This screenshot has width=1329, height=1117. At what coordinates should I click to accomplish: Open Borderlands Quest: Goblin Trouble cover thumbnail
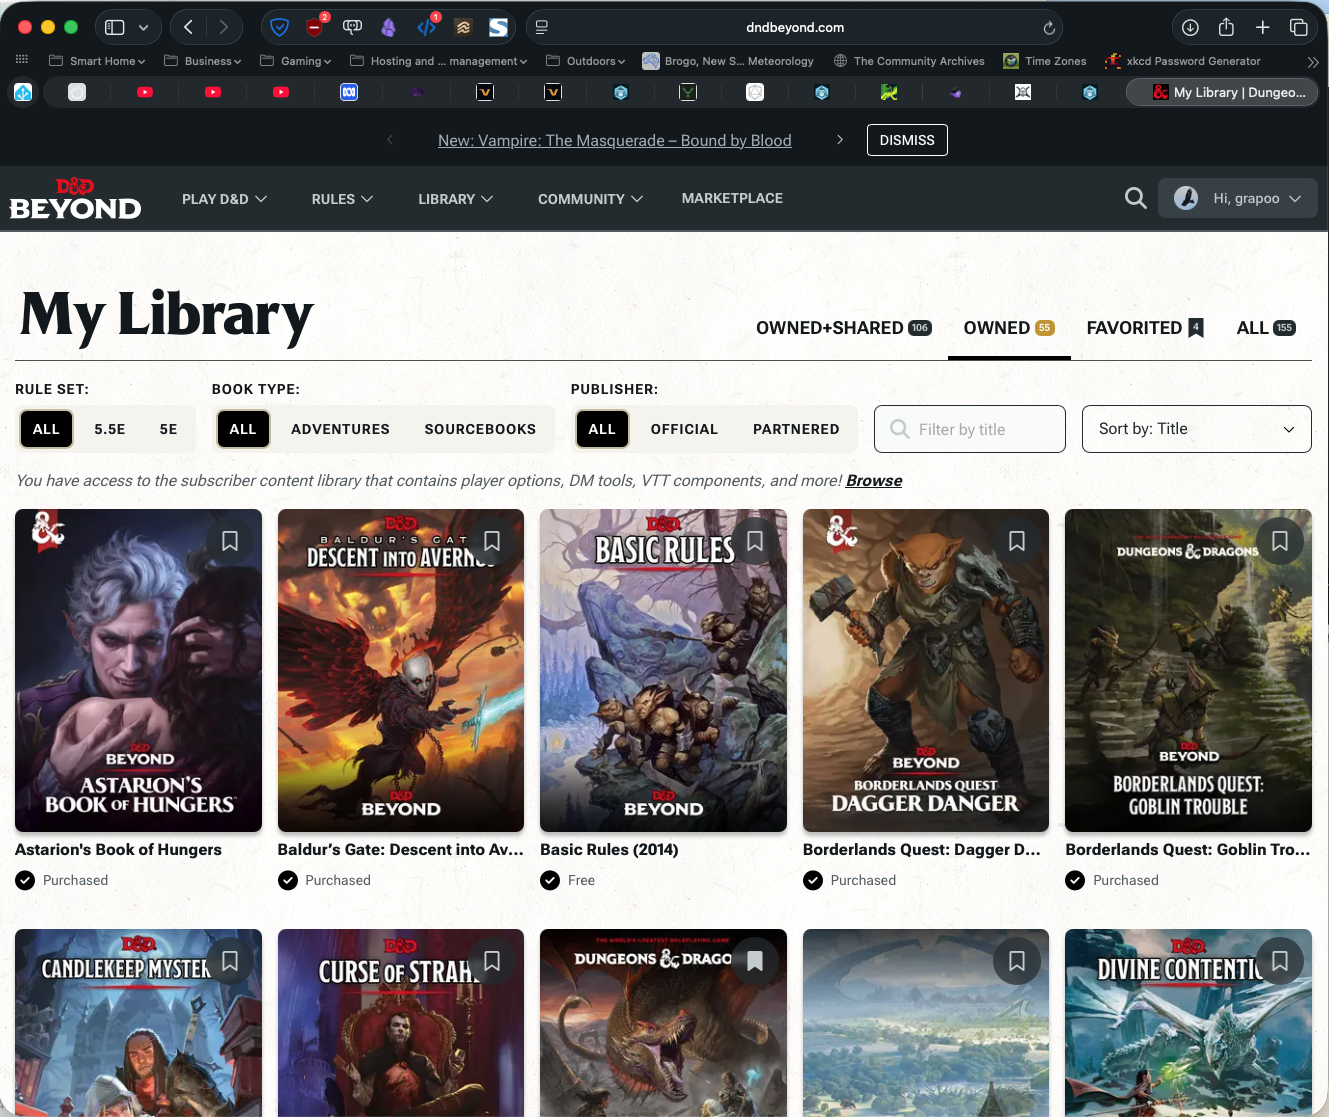click(1188, 670)
